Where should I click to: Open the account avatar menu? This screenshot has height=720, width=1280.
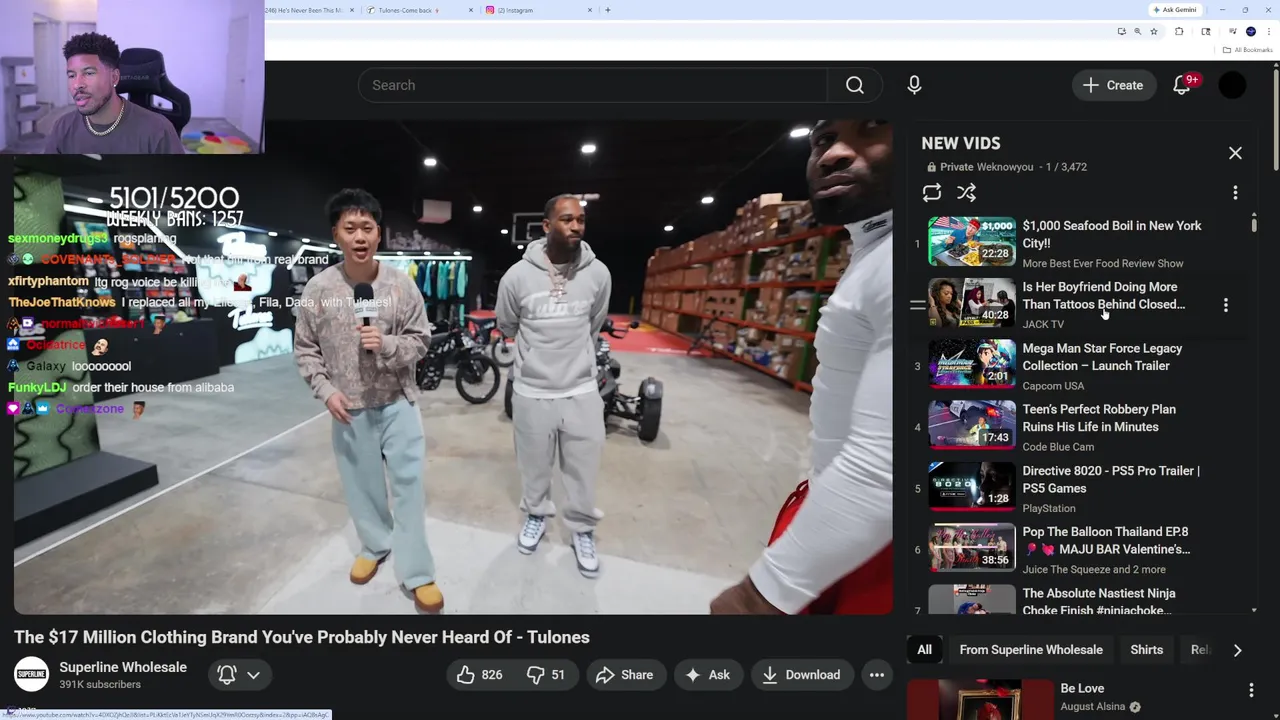coord(1232,85)
